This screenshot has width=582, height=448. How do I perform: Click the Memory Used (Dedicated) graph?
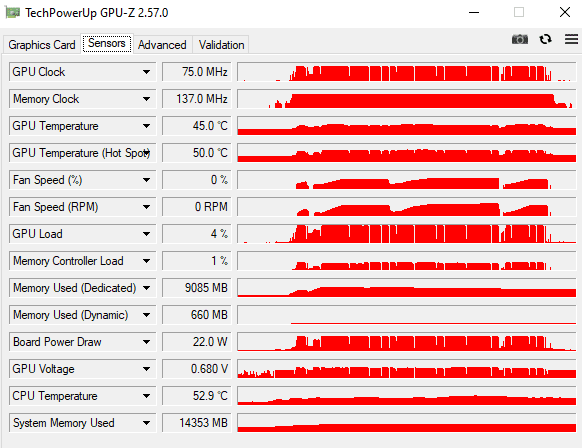pyautogui.click(x=407, y=288)
